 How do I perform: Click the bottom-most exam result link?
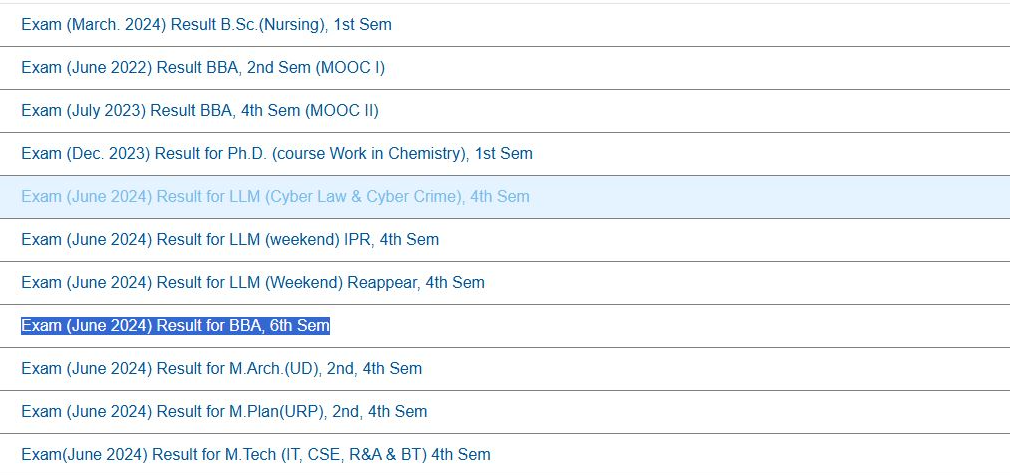coord(256,454)
